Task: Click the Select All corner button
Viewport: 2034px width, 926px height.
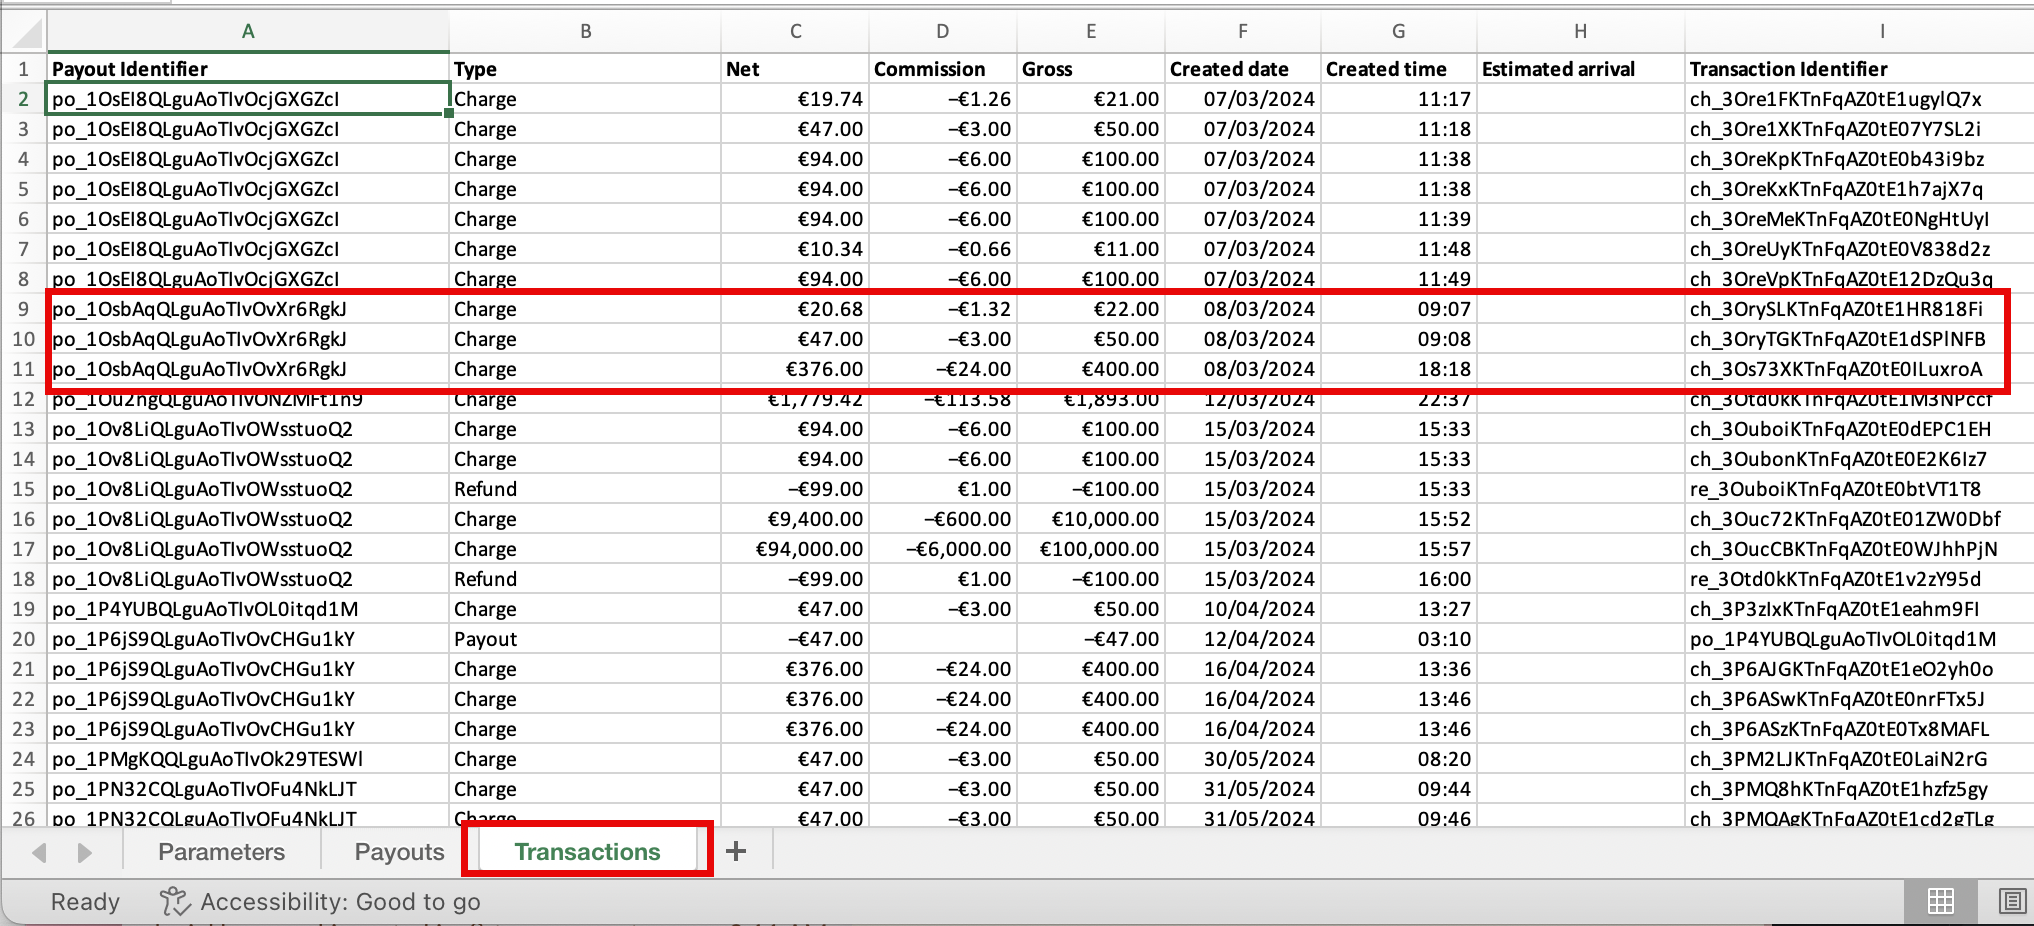Action: (25, 31)
